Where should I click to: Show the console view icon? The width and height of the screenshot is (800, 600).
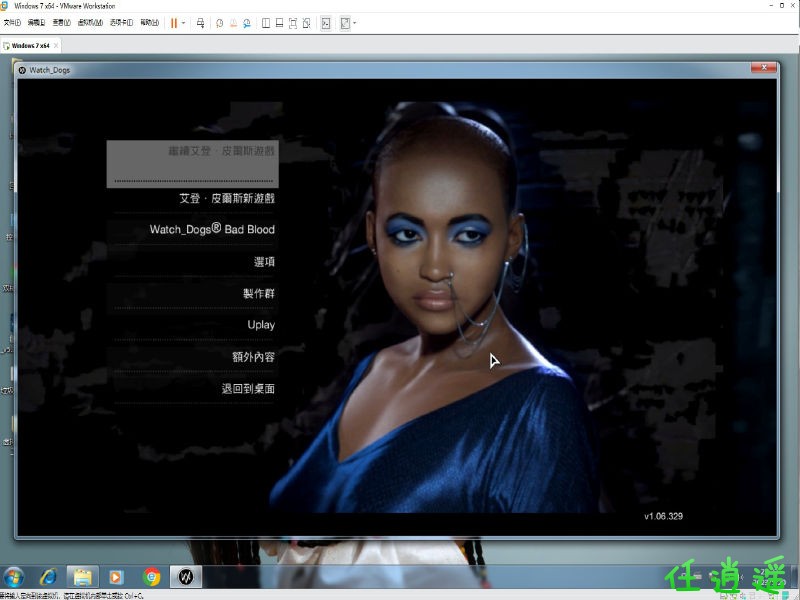tap(326, 23)
